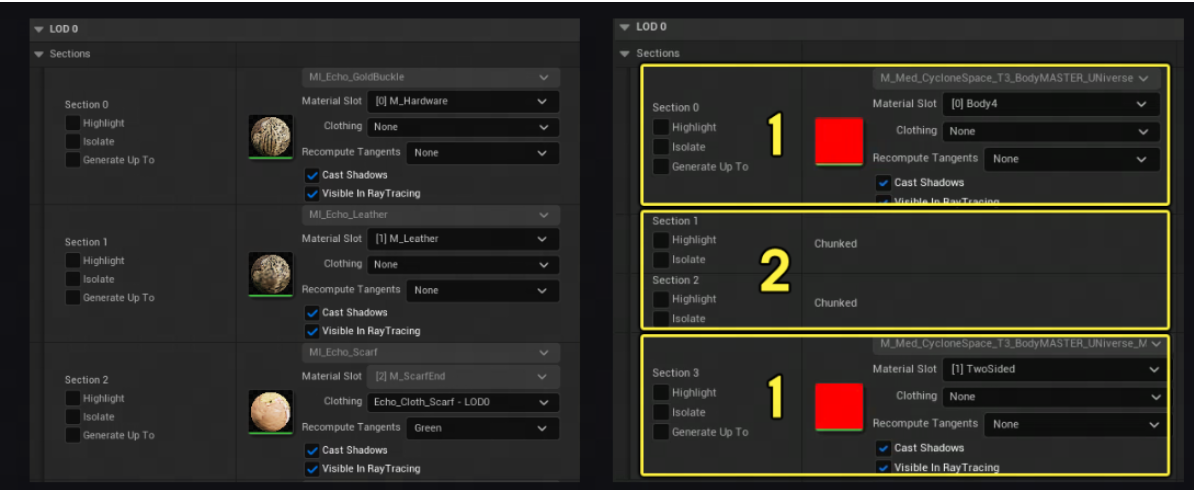Open Clothing dropdown showing Echo_Cloth_Scarf - LOD0

(463, 402)
